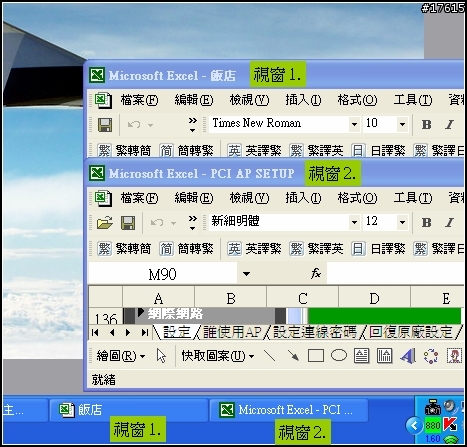Open the 繪圖(R) drawing menu
The height and width of the screenshot is (447, 467).
(121, 356)
